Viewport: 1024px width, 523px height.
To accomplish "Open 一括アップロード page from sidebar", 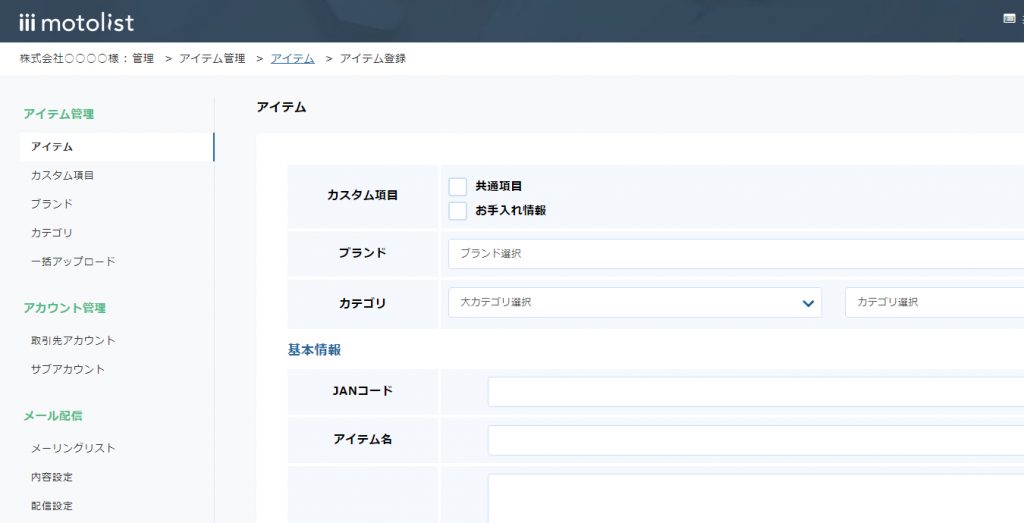I will (x=73, y=262).
